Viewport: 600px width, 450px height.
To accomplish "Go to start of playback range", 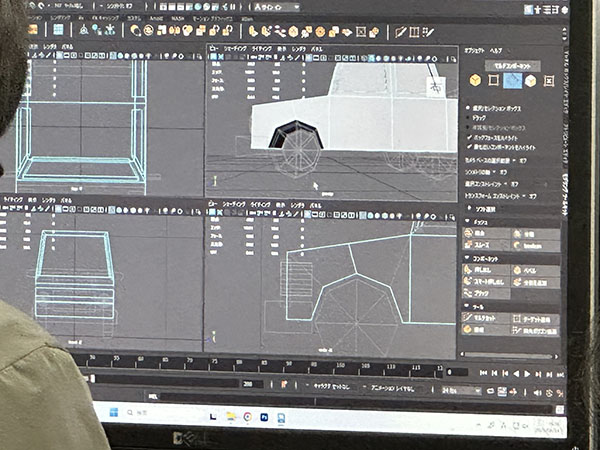I will click(483, 373).
